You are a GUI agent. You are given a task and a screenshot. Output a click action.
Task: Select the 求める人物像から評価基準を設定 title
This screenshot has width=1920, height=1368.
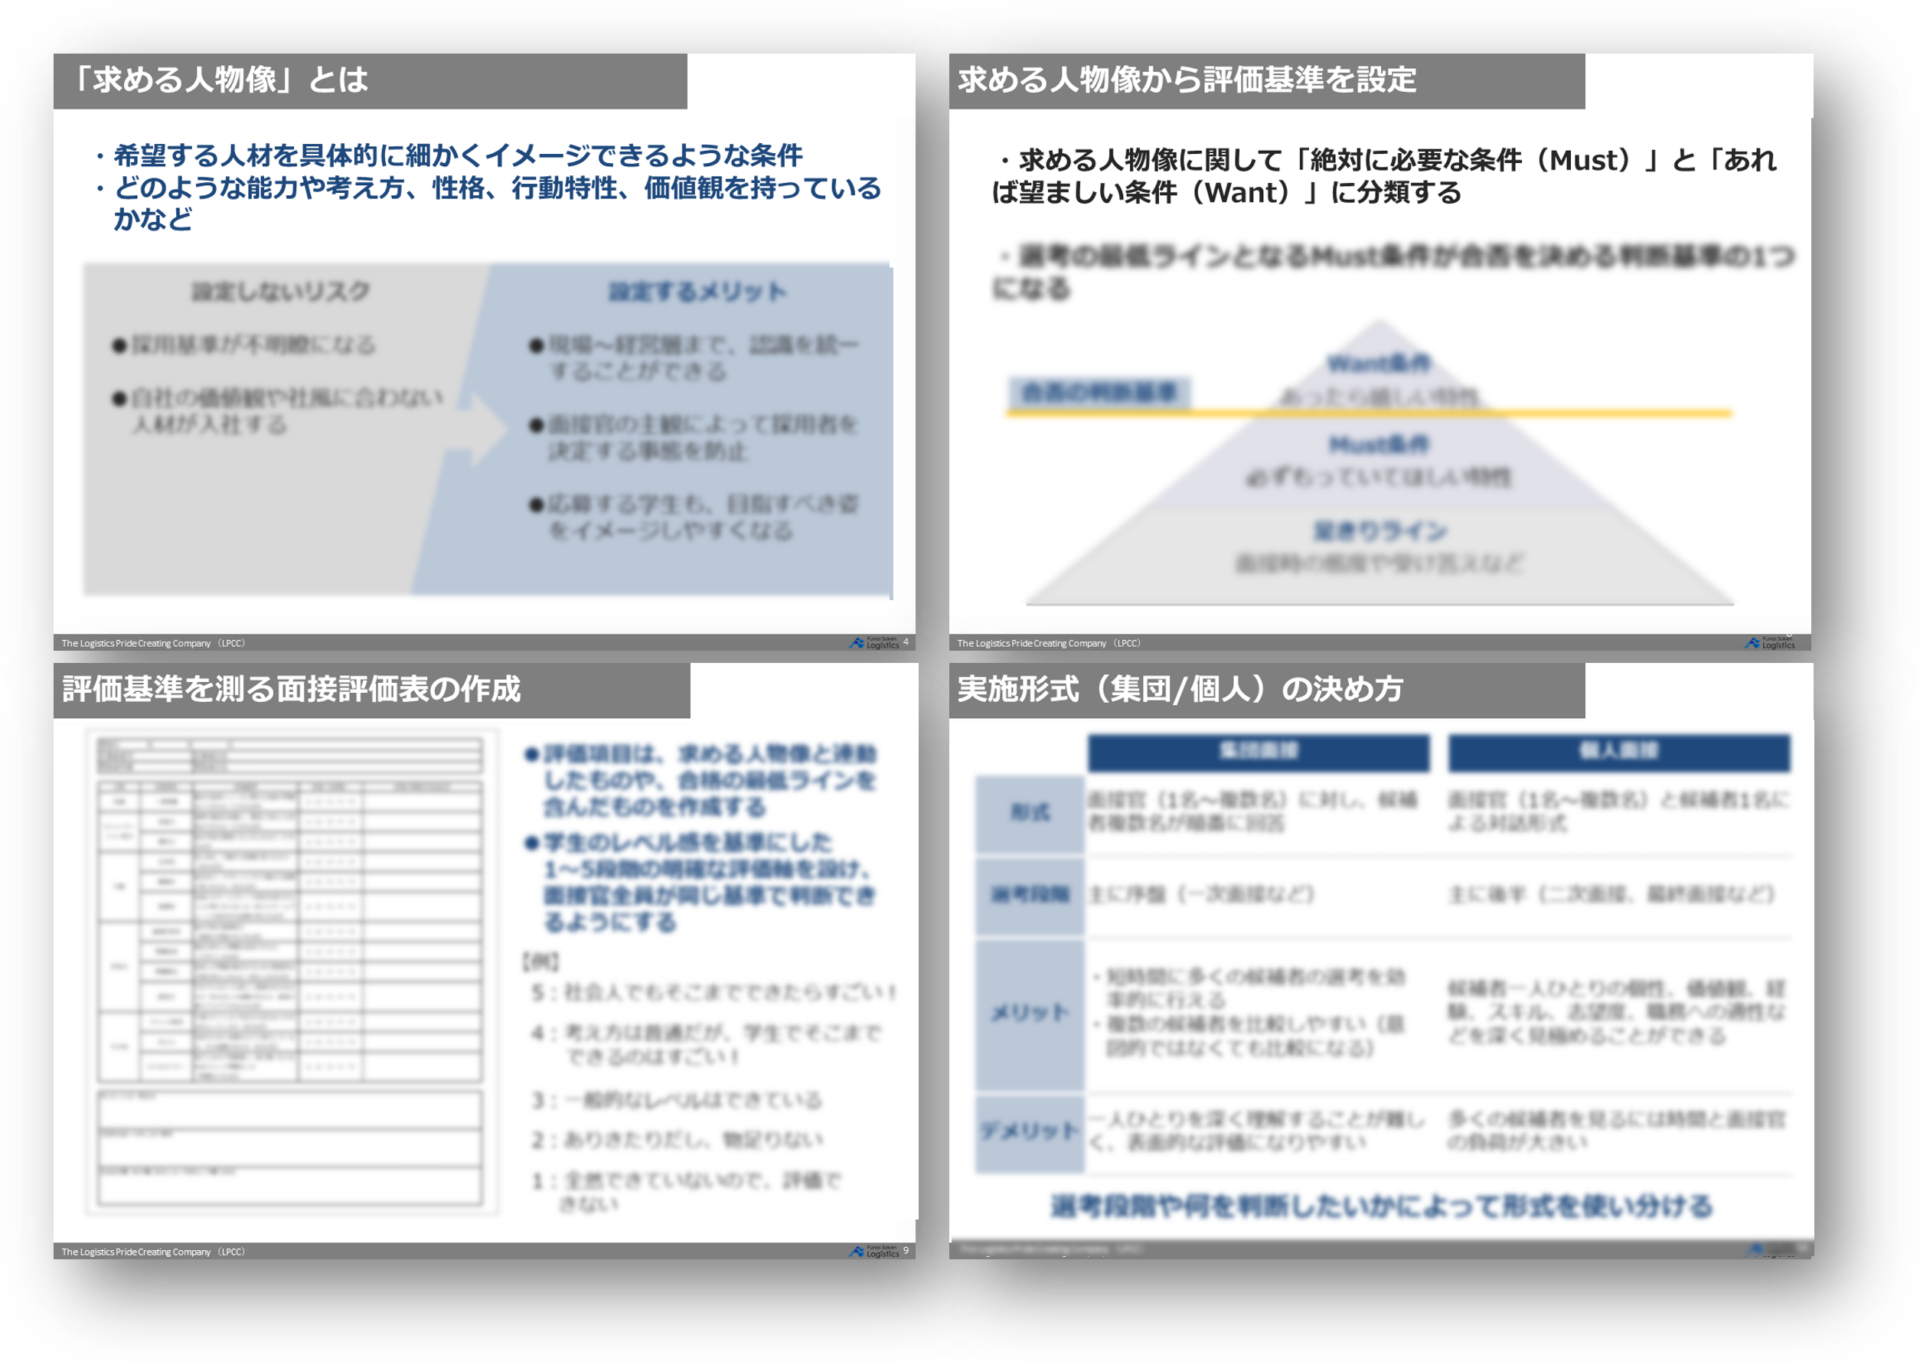[1187, 80]
